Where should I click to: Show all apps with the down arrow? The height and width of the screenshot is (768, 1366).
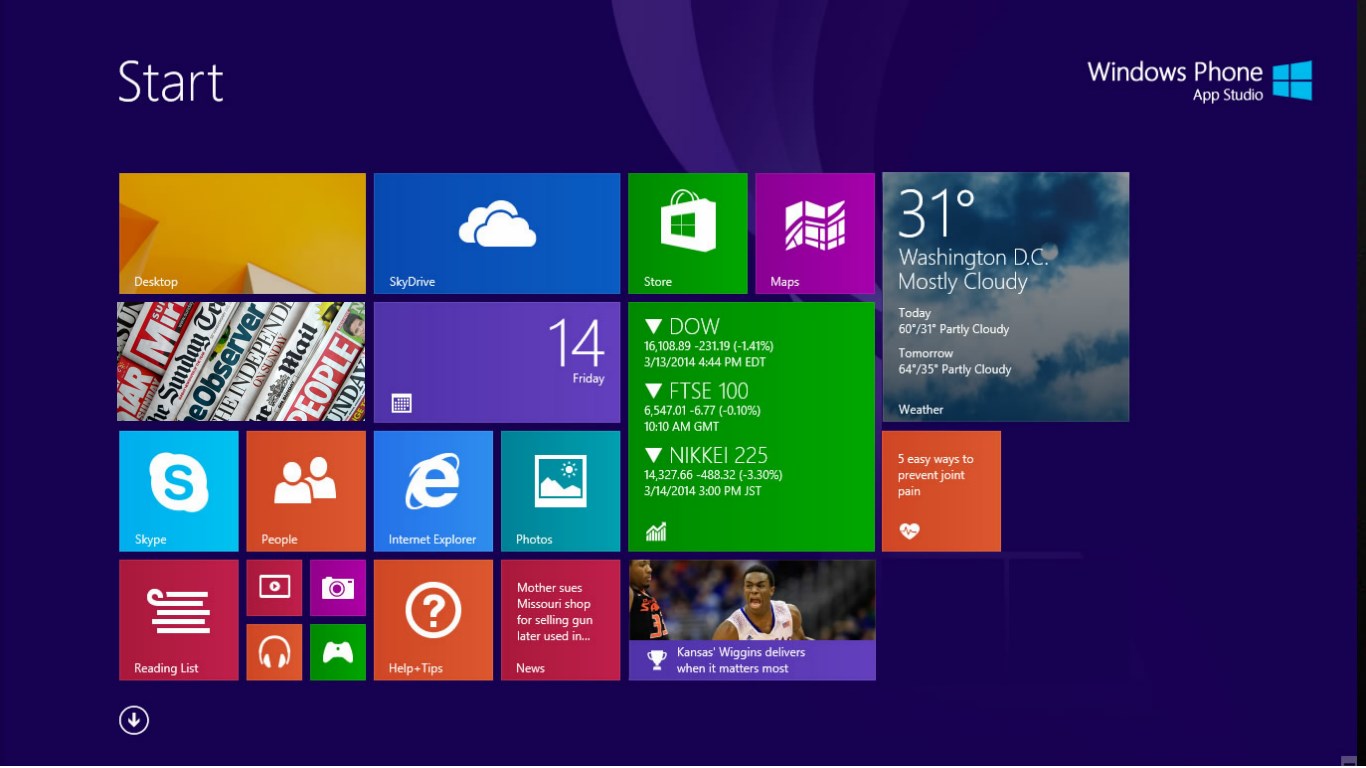click(x=134, y=720)
